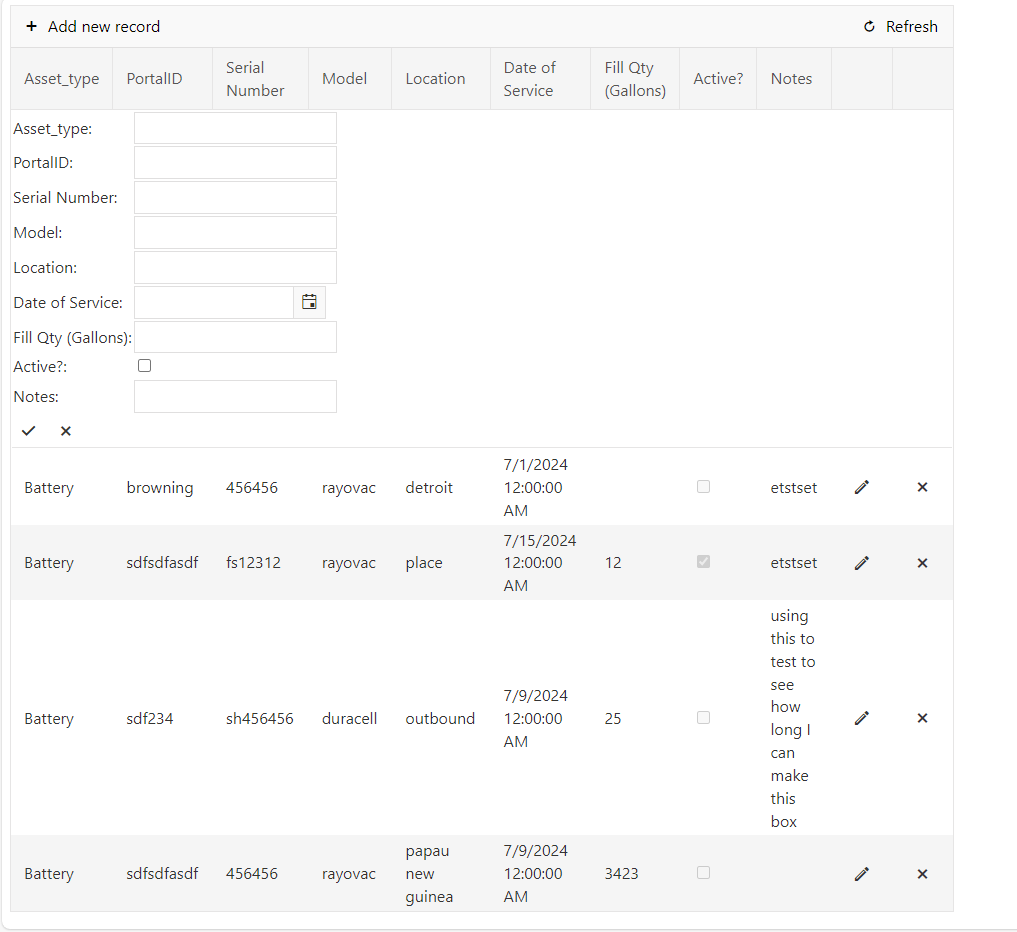
Task: Cancel the new record form
Action: 66,431
